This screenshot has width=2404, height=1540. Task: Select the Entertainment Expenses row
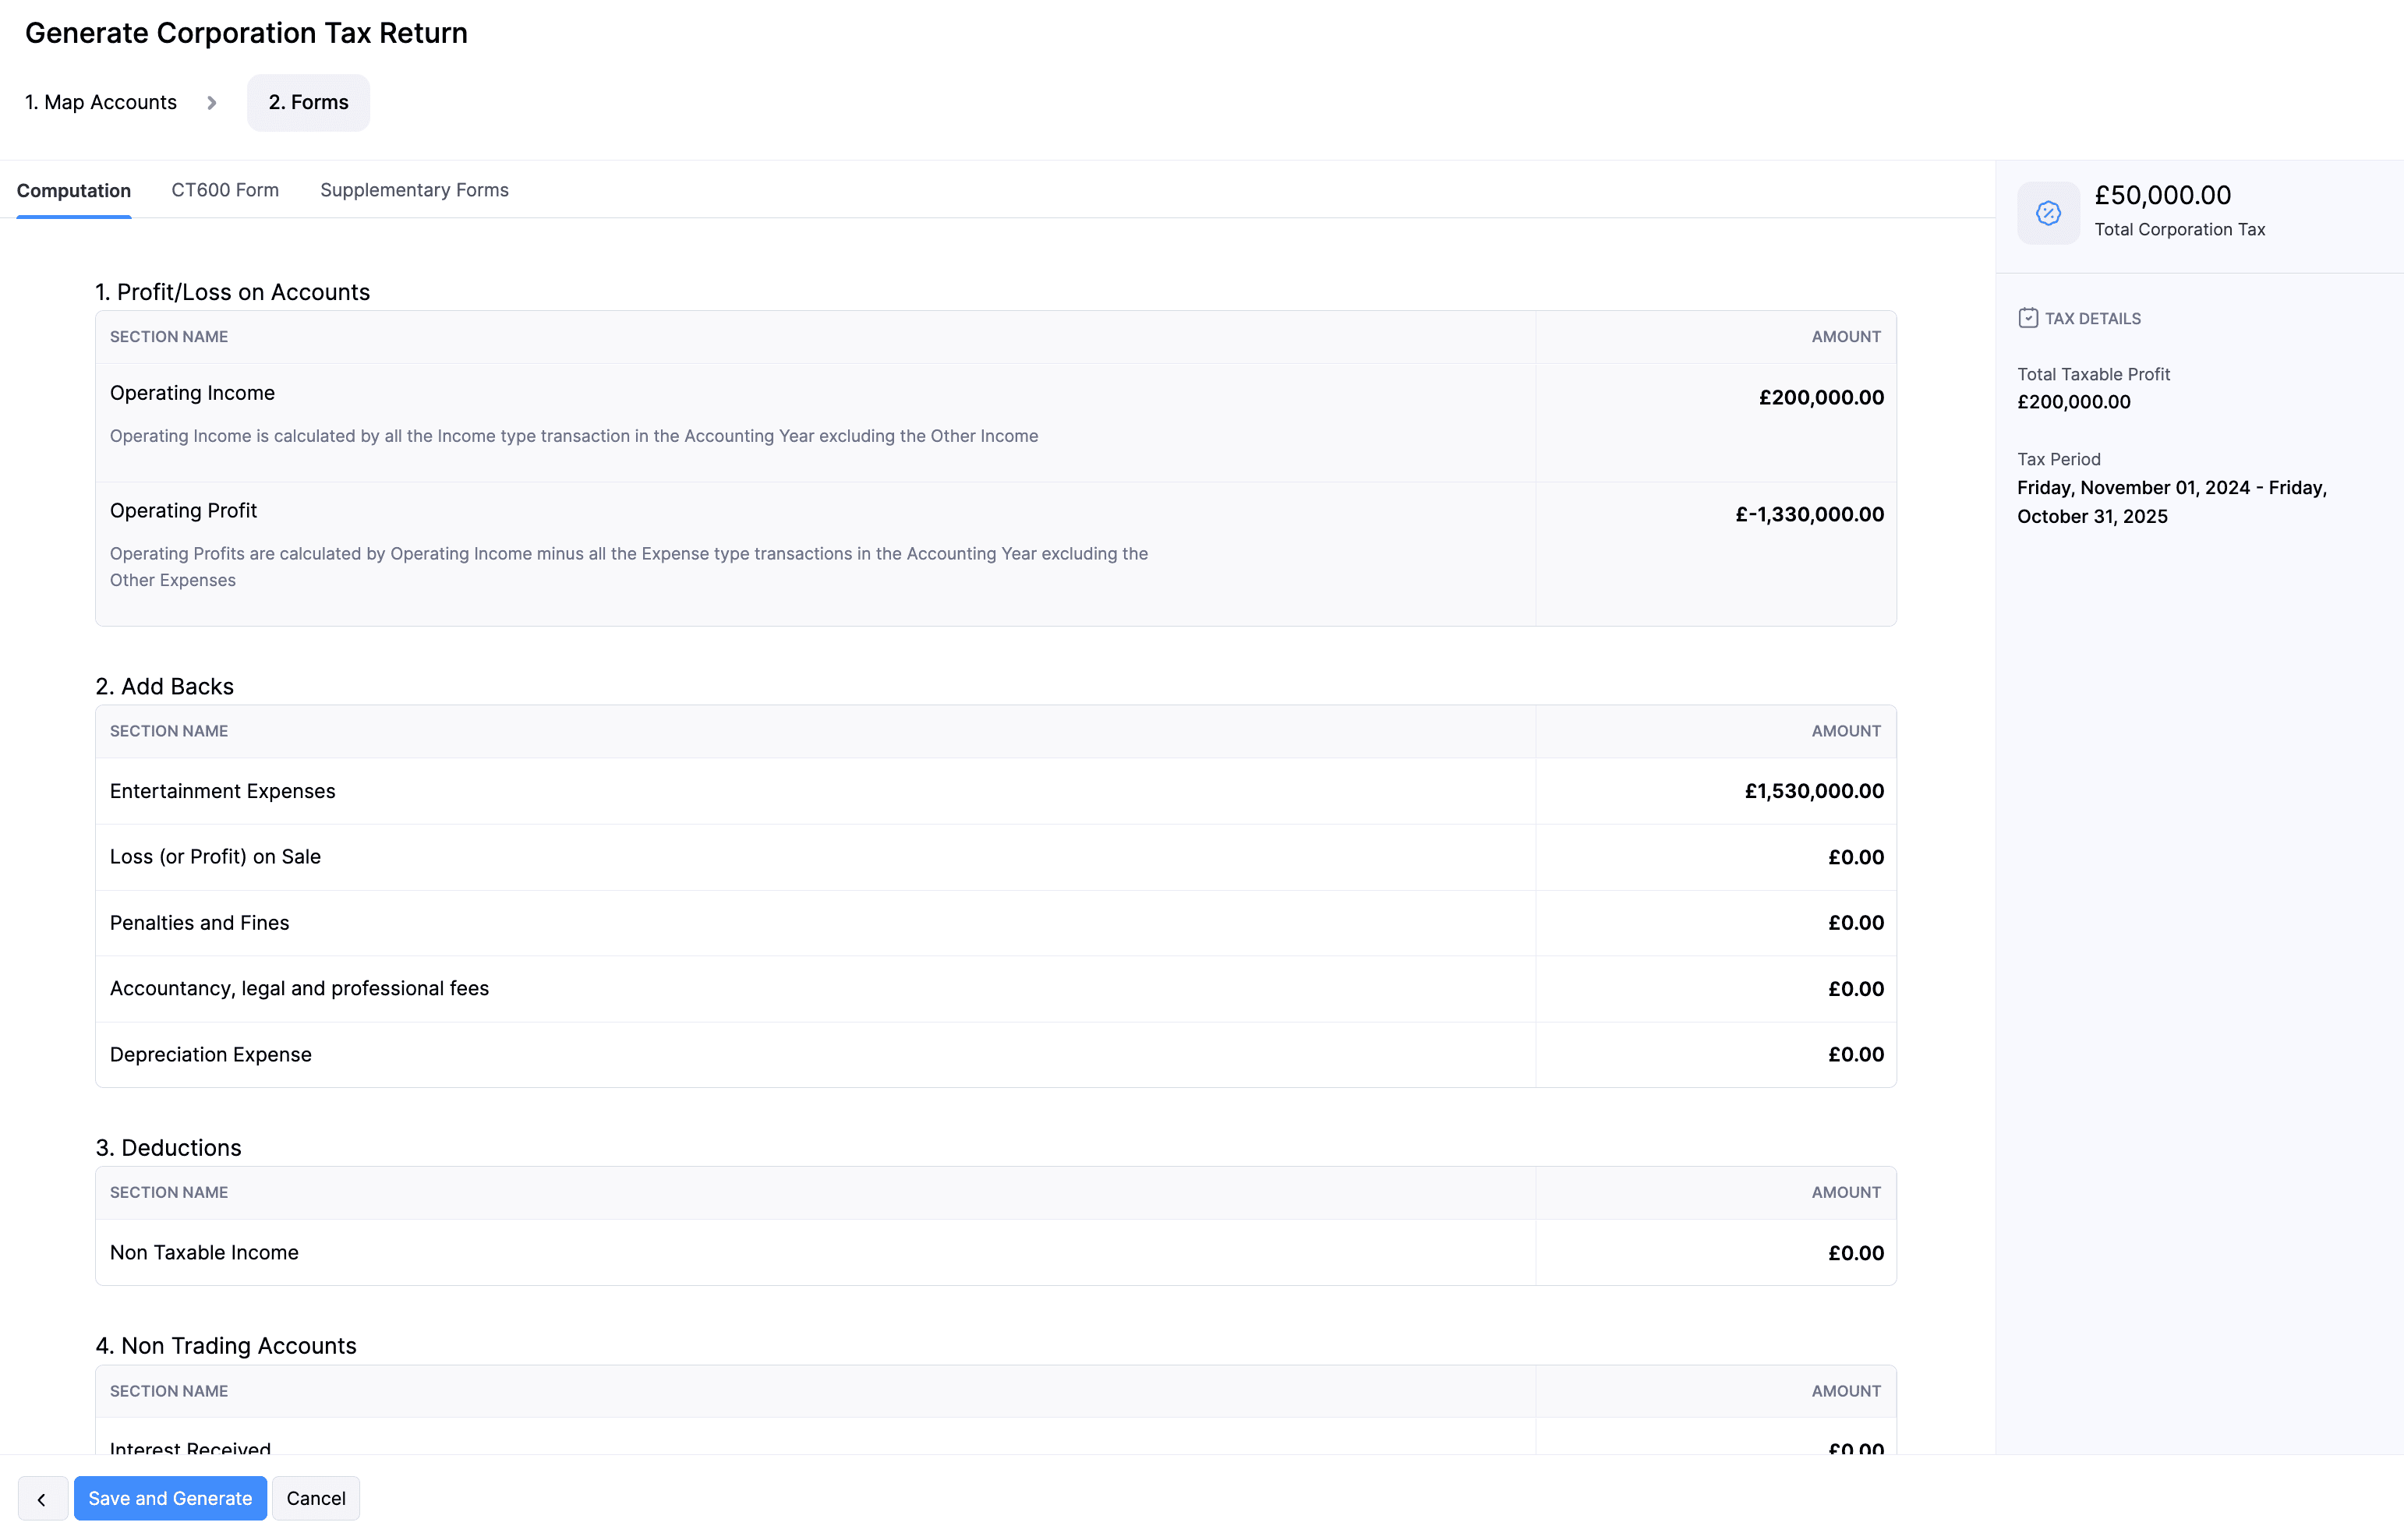[x=222, y=791]
